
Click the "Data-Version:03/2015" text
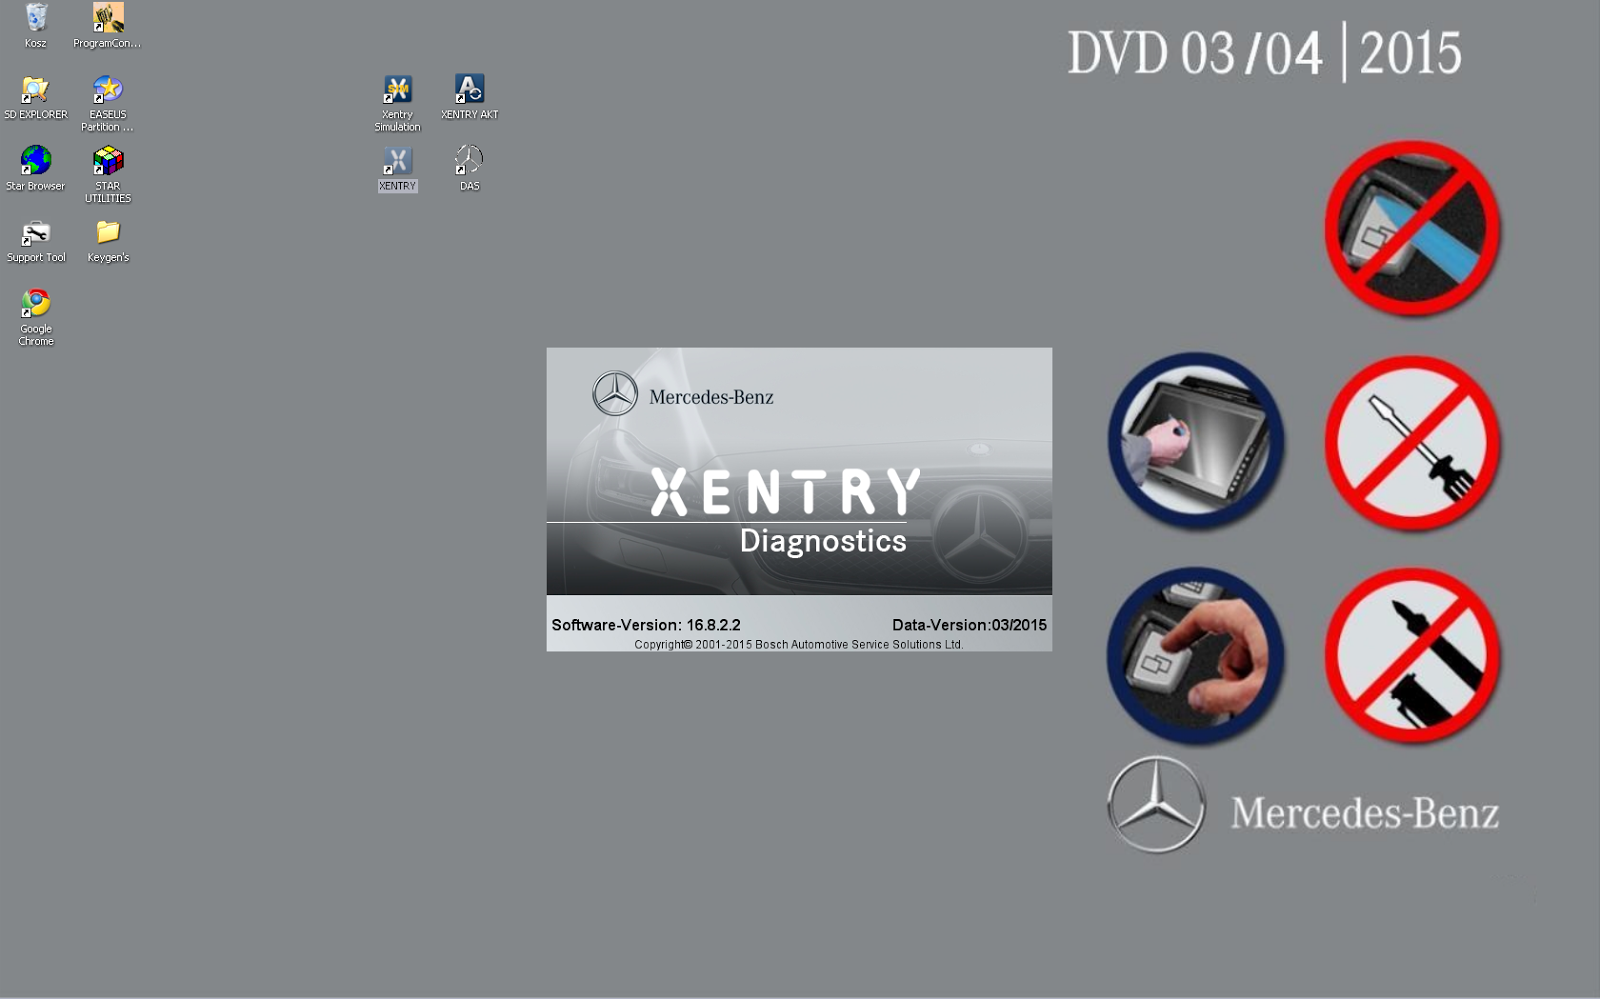[x=969, y=625]
